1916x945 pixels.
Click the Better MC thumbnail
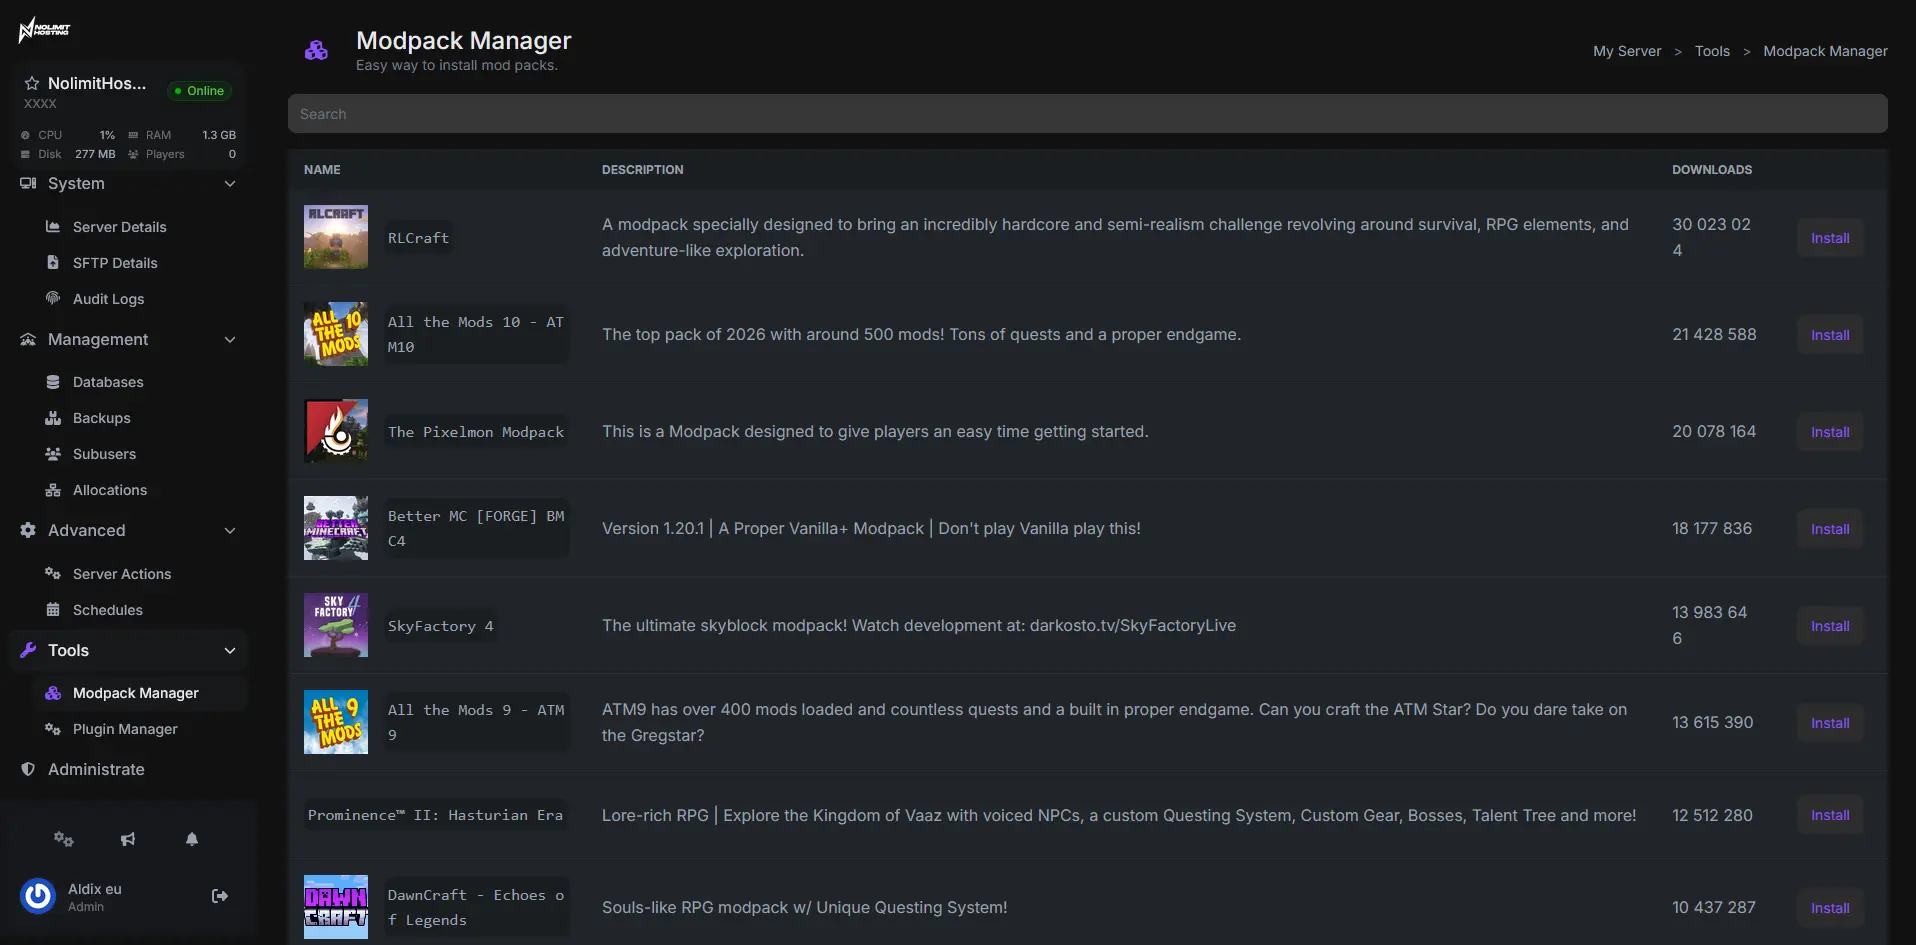(336, 528)
